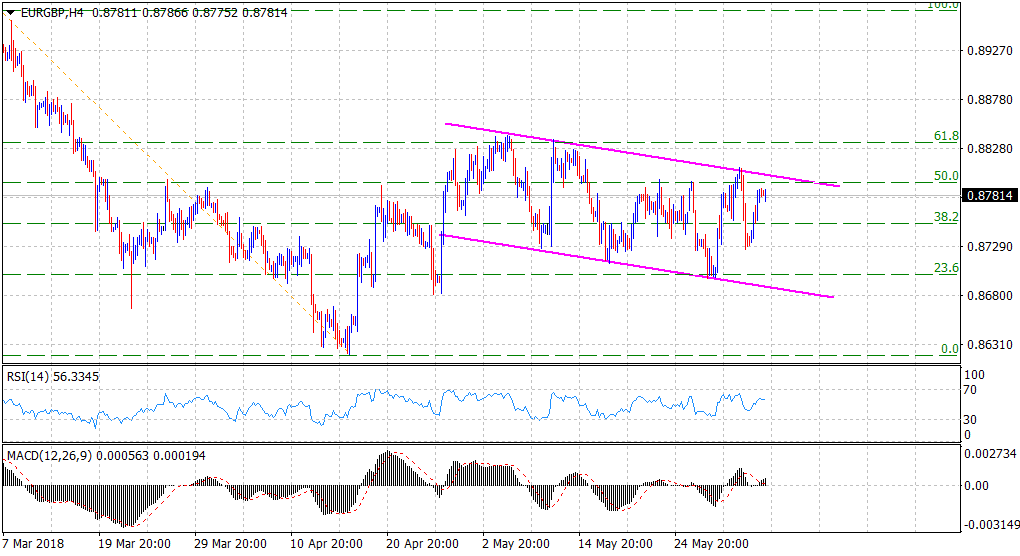Click the 10 Apr 20:00 time label
The height and width of the screenshot is (556, 1020).
[327, 544]
